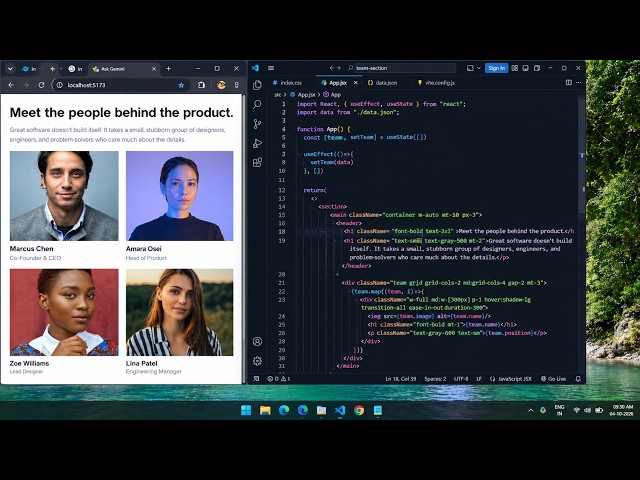
Task: Click the VS Code hamburger menu
Action: pos(271,68)
